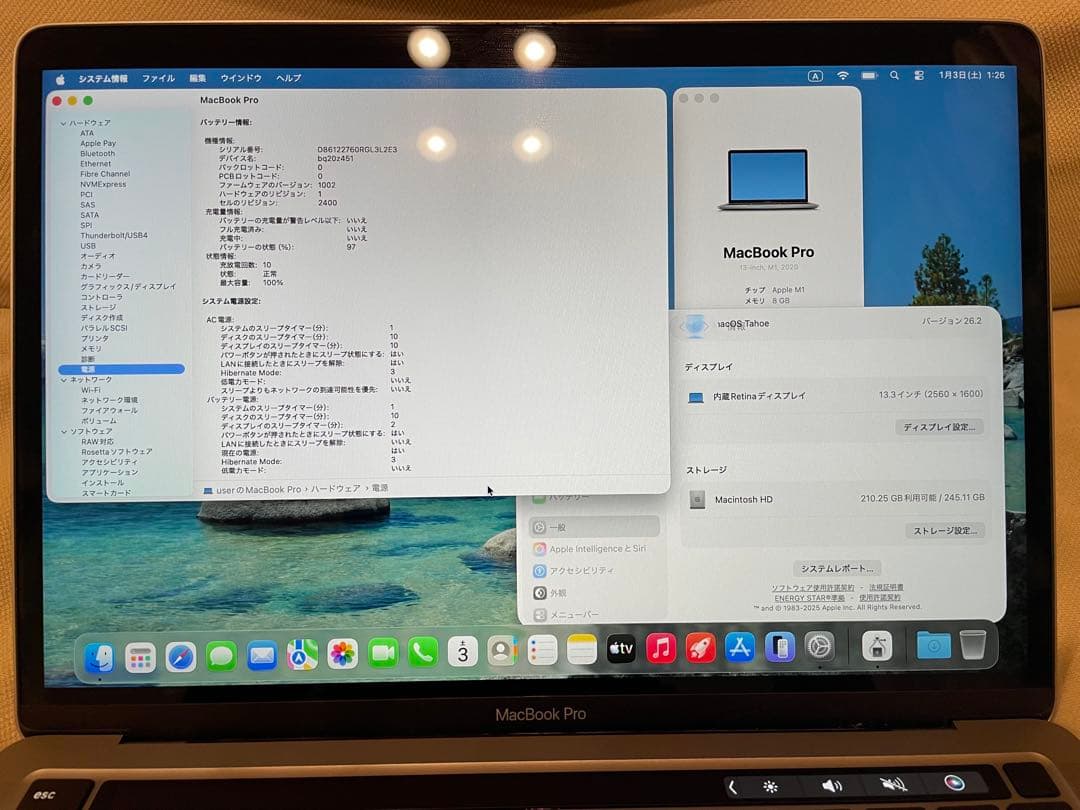Open the Photos app in the Dock
Viewport: 1080px width, 810px height.
pos(340,652)
